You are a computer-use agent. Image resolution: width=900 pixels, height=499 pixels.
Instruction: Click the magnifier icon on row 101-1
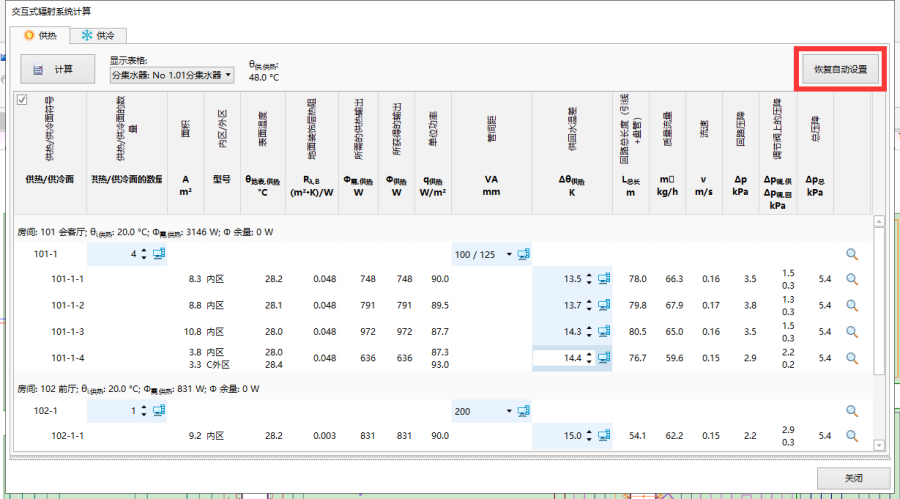(x=852, y=254)
